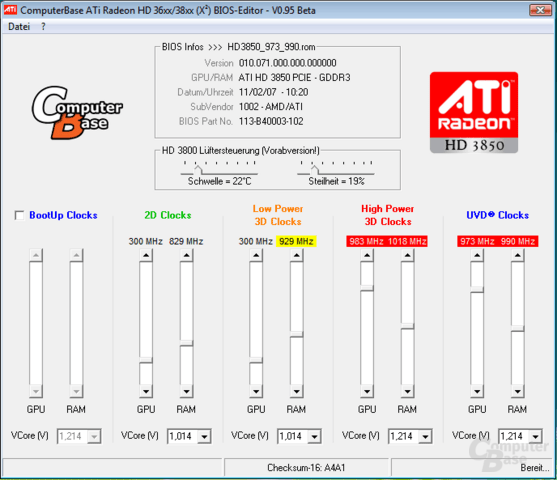Click the SubVendor 1002 - AMD/ATI value

[271, 107]
